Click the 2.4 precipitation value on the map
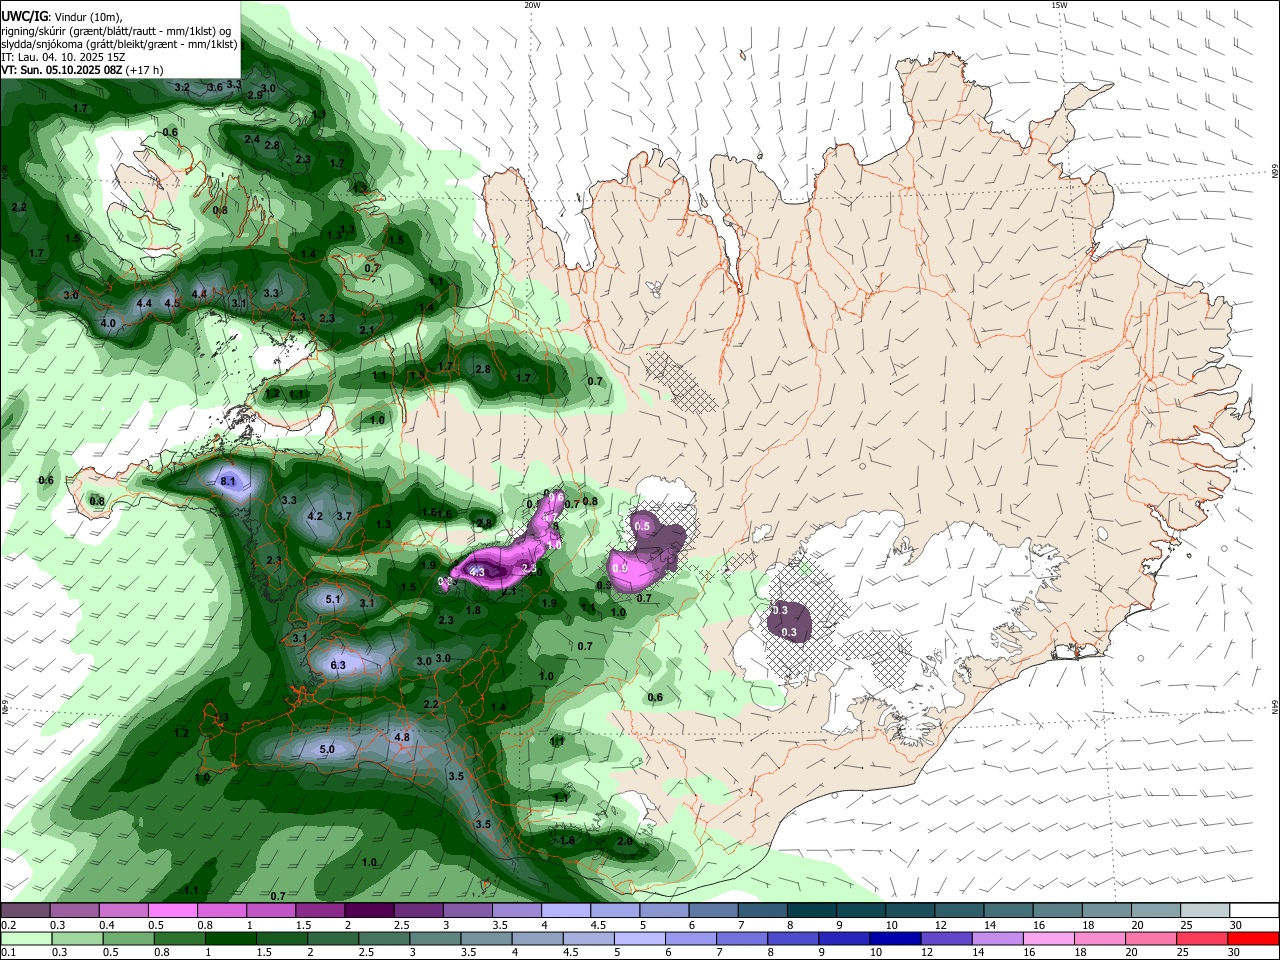This screenshot has width=1280, height=960. (x=252, y=140)
